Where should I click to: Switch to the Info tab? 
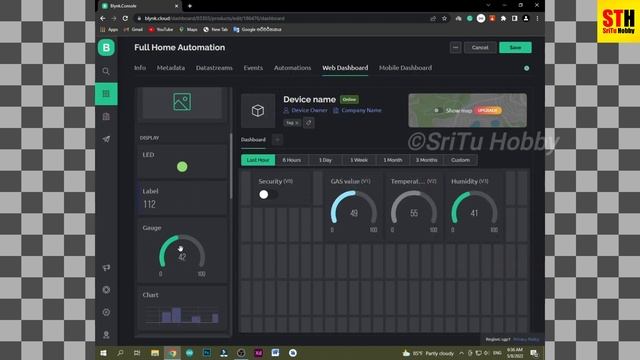click(140, 68)
